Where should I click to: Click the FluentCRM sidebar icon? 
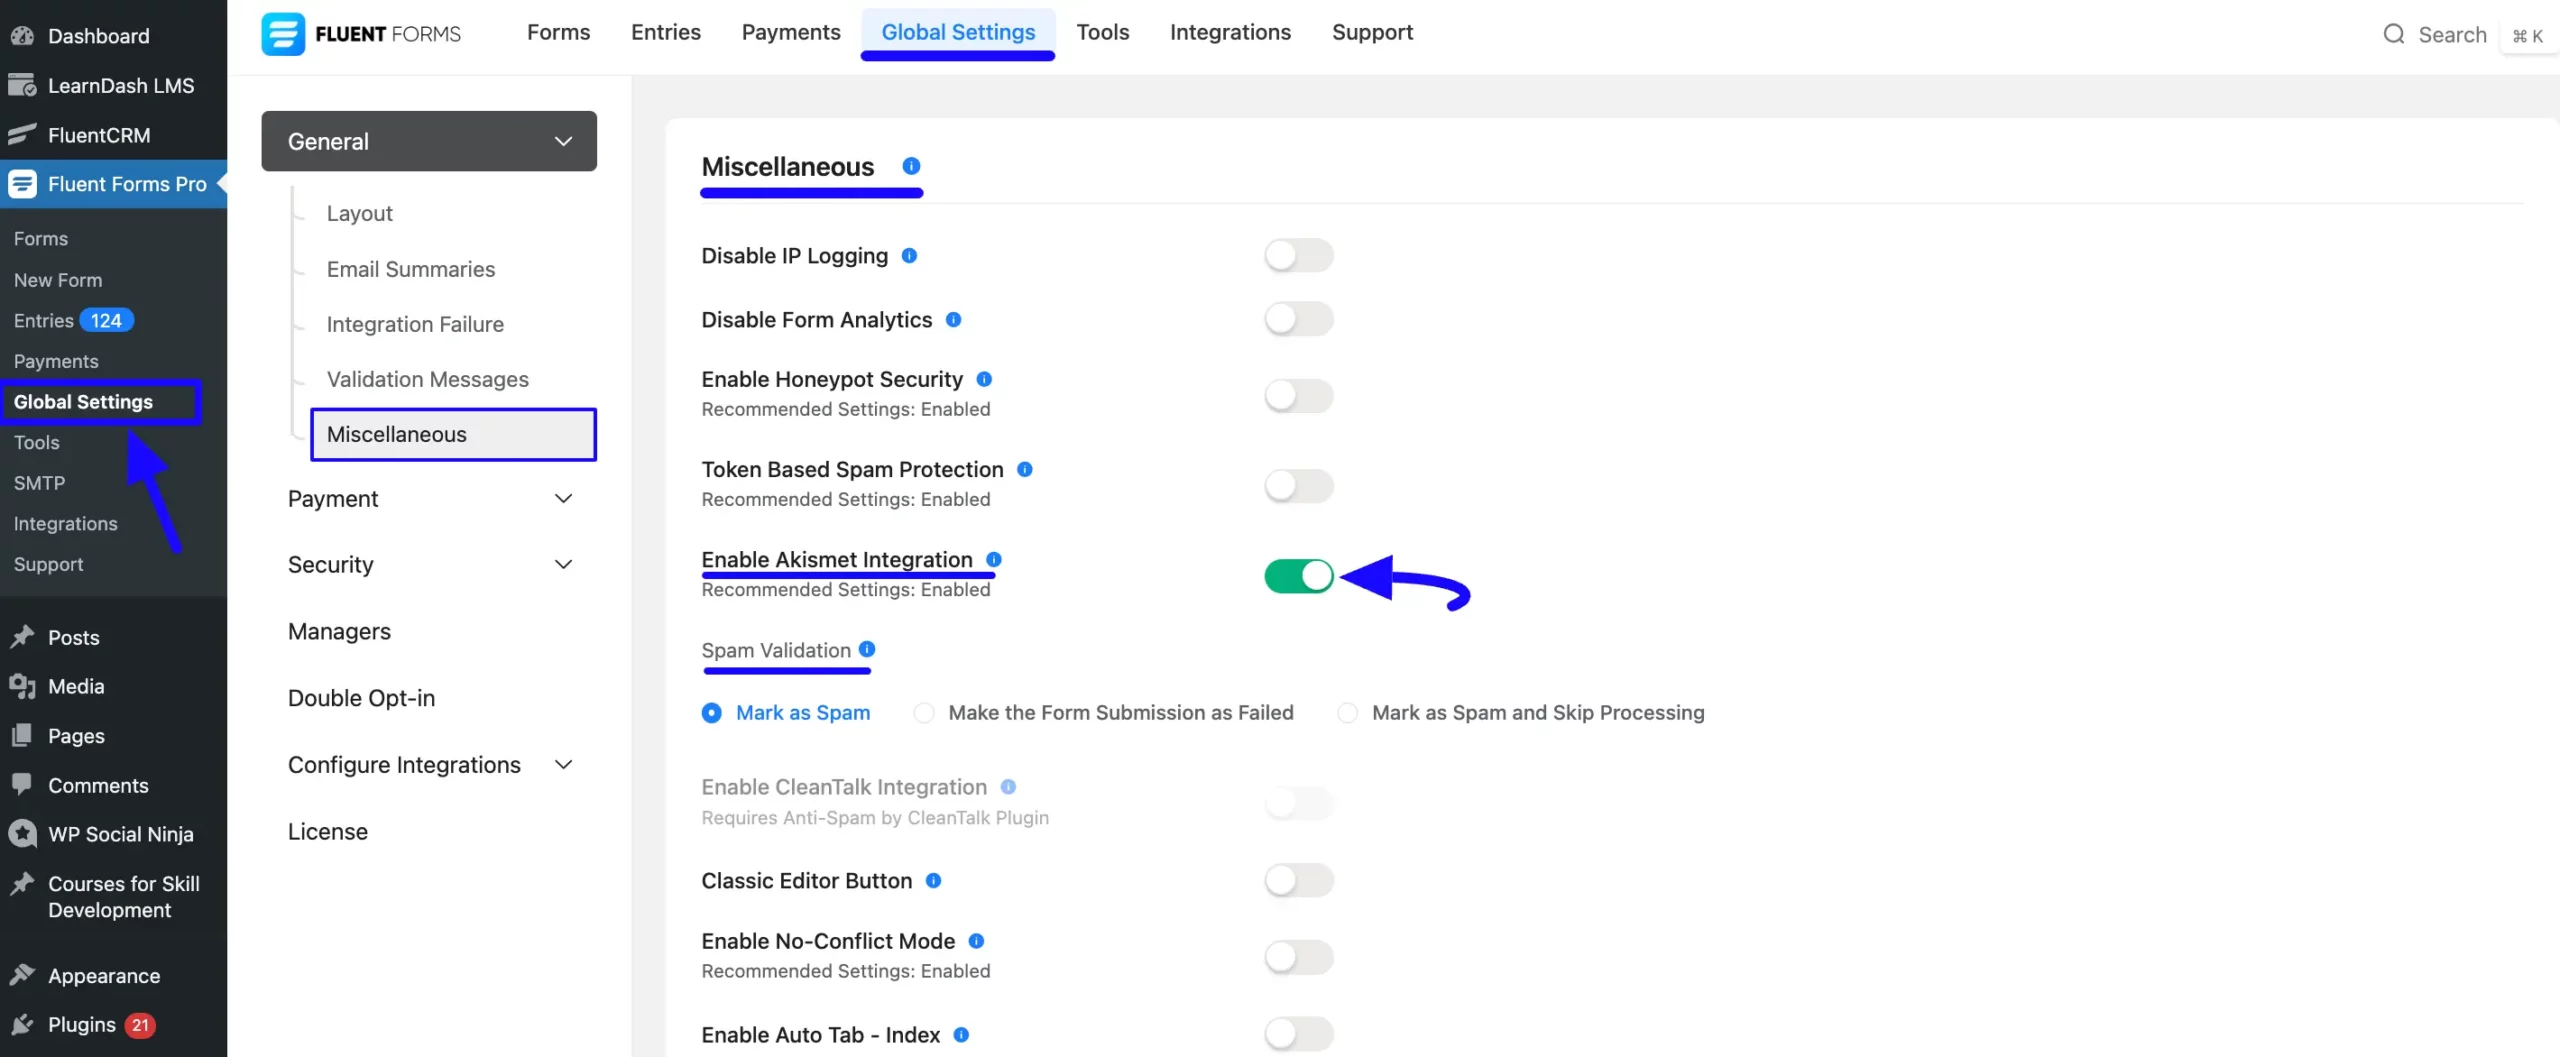[x=22, y=135]
